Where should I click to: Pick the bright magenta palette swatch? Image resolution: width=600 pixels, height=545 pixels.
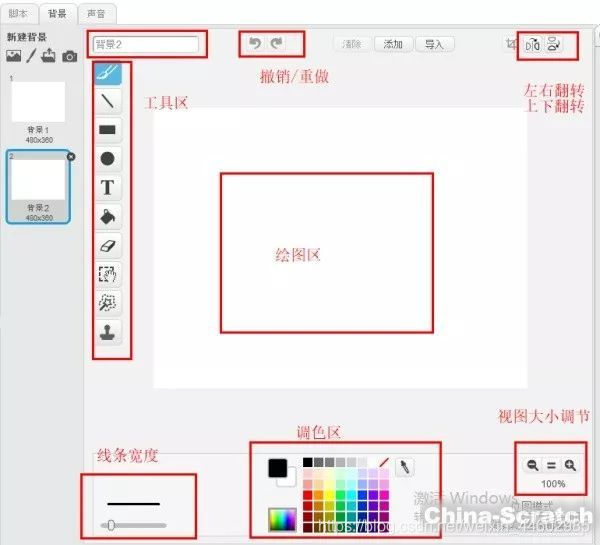click(384, 495)
